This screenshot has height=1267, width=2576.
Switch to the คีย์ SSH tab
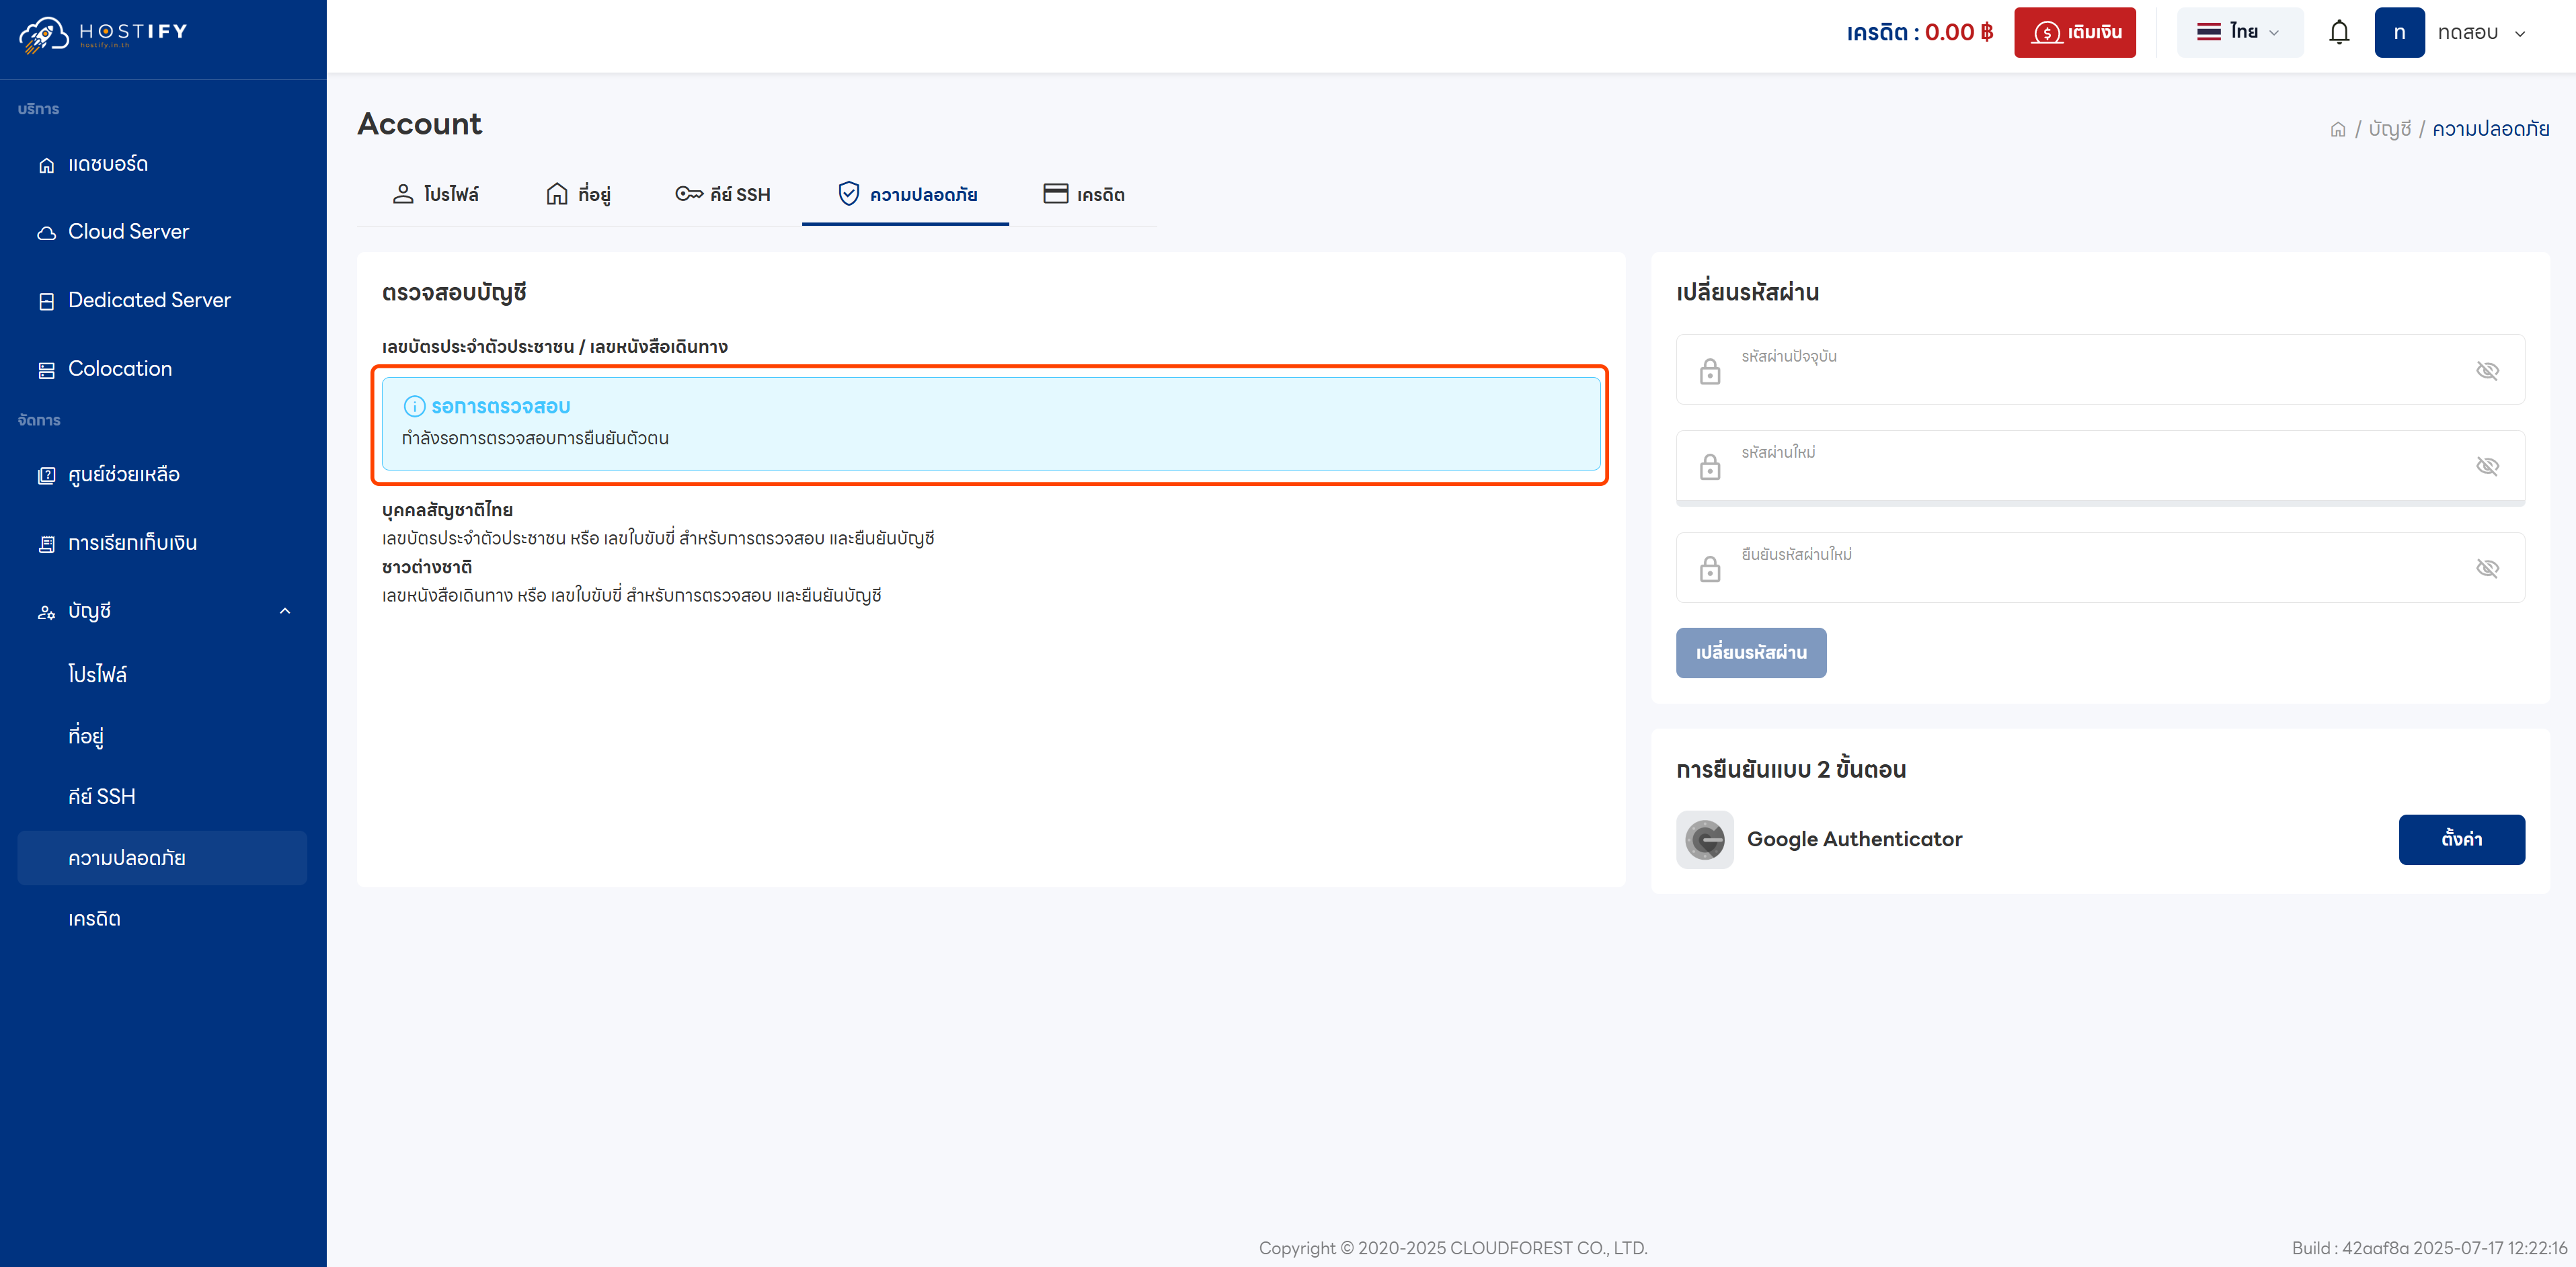point(723,194)
